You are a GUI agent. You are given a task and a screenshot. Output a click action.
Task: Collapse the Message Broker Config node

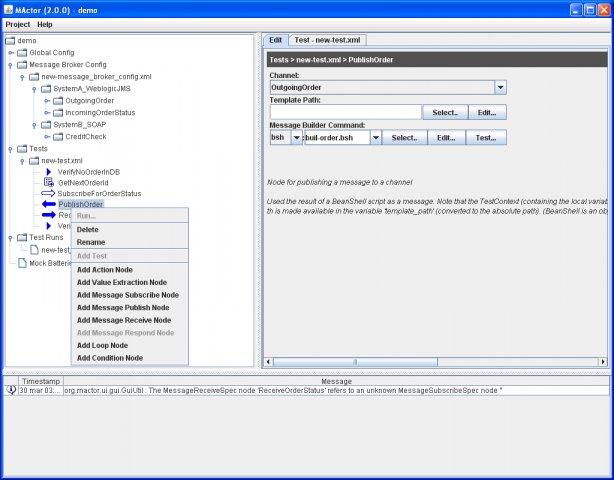11,65
